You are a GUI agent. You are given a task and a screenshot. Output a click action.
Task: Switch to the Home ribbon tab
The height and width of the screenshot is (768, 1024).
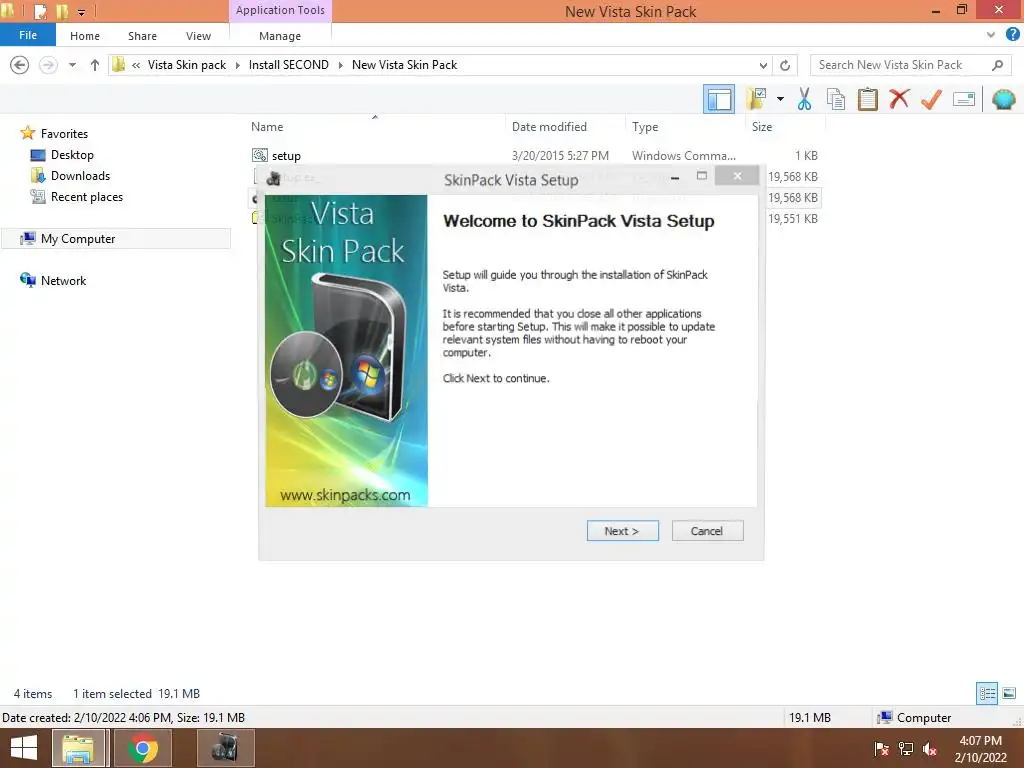click(85, 36)
